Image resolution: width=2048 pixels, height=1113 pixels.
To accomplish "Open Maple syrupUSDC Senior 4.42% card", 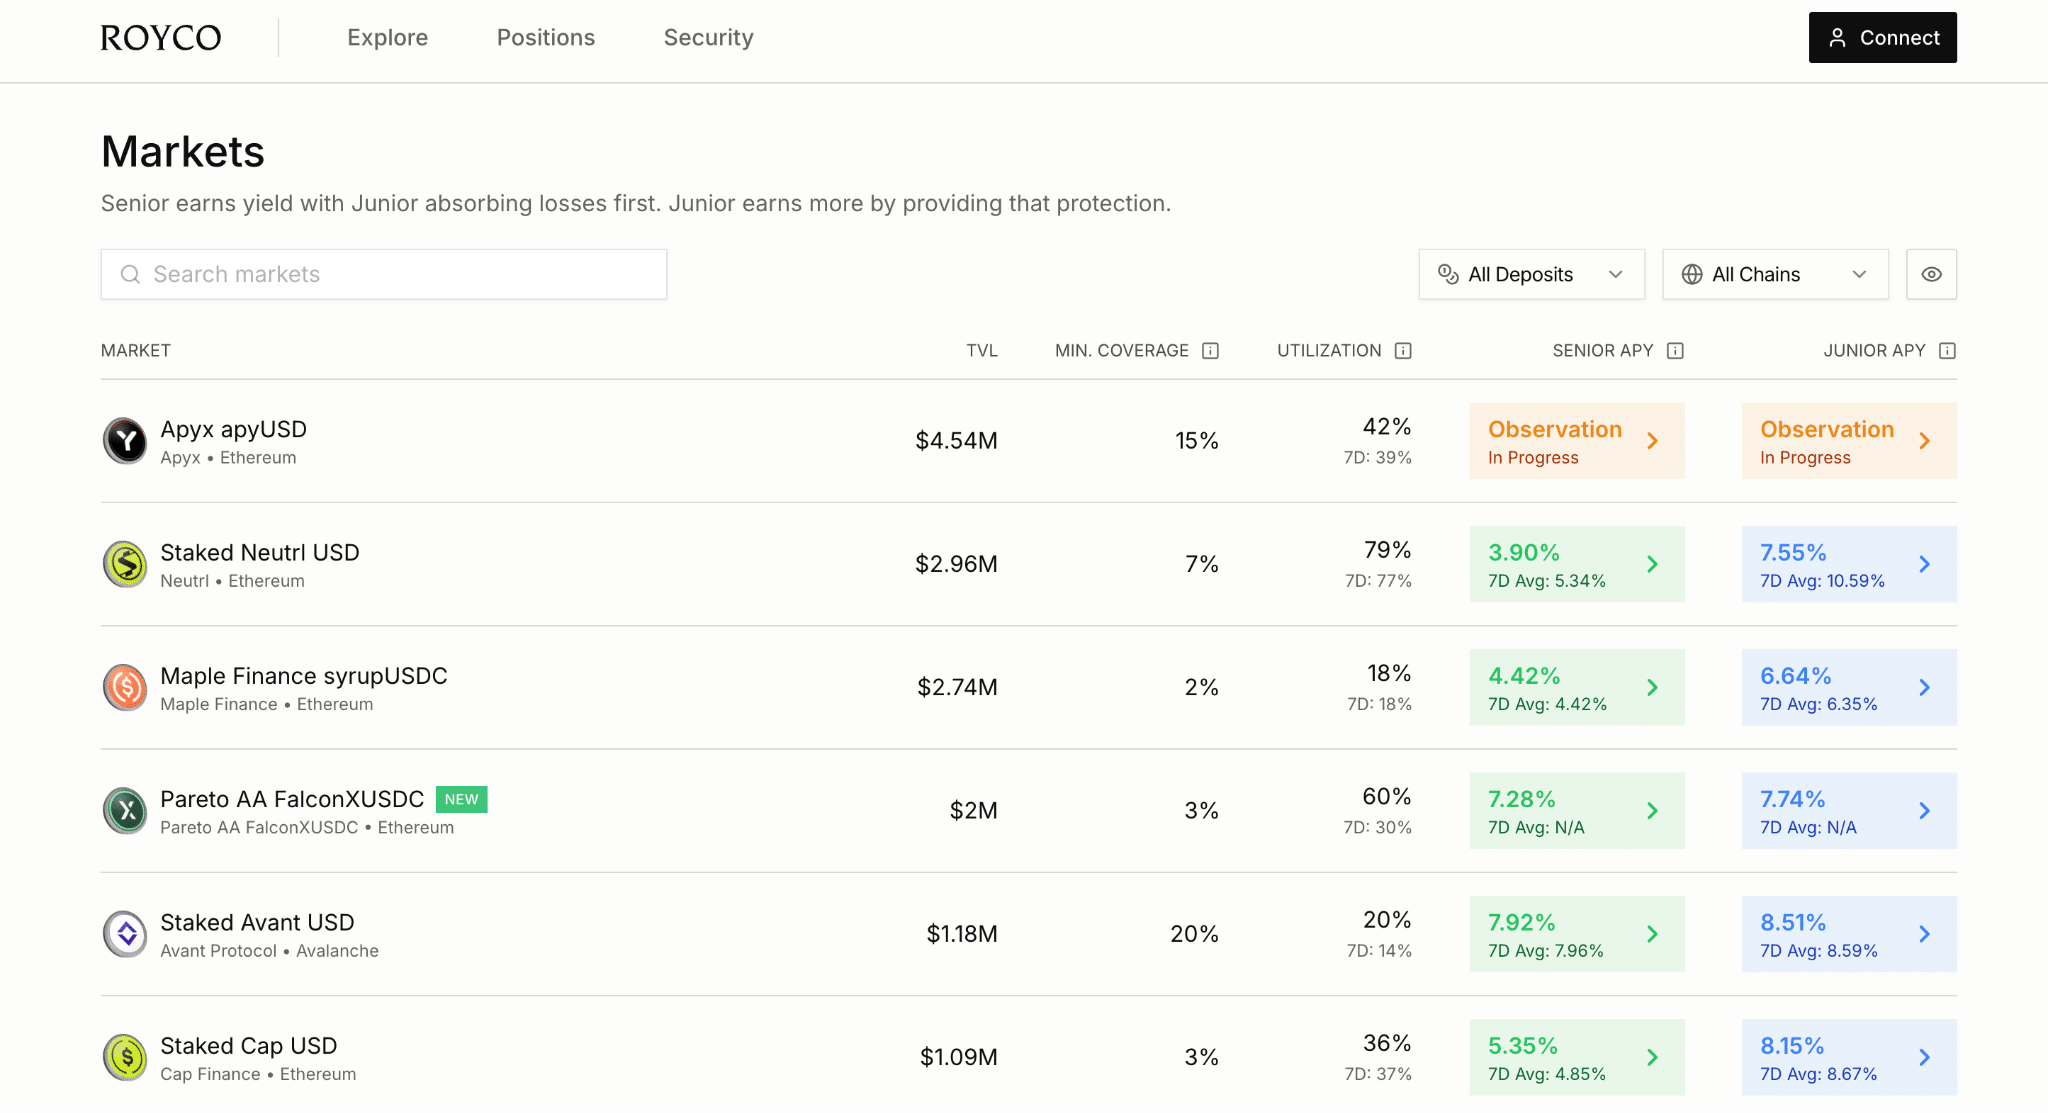I will [1577, 687].
